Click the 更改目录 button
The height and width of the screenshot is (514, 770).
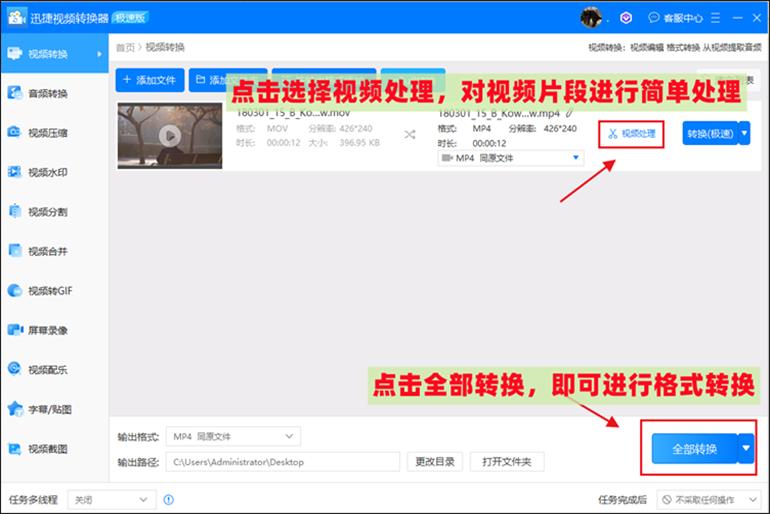pyautogui.click(x=435, y=462)
